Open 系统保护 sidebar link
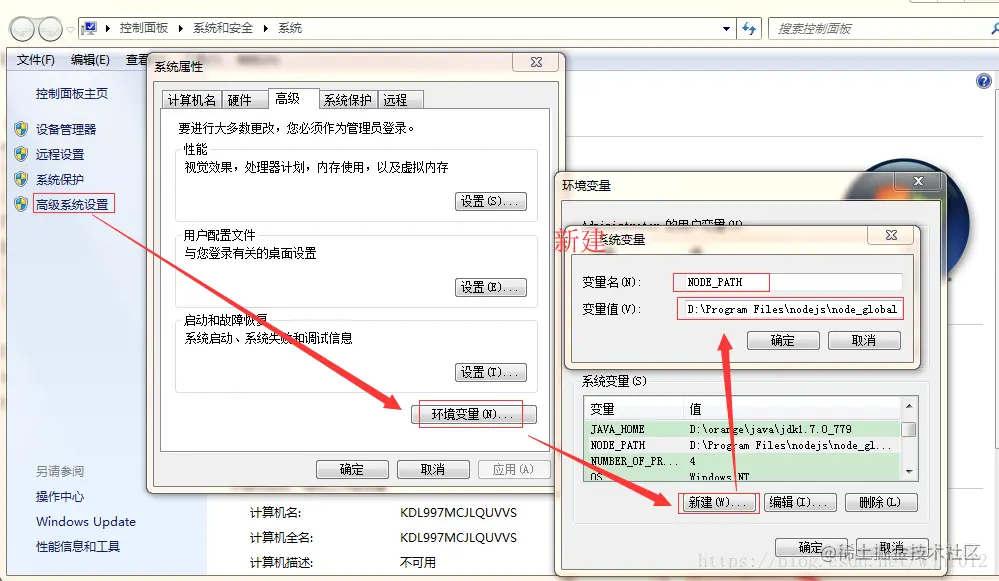 [60, 180]
